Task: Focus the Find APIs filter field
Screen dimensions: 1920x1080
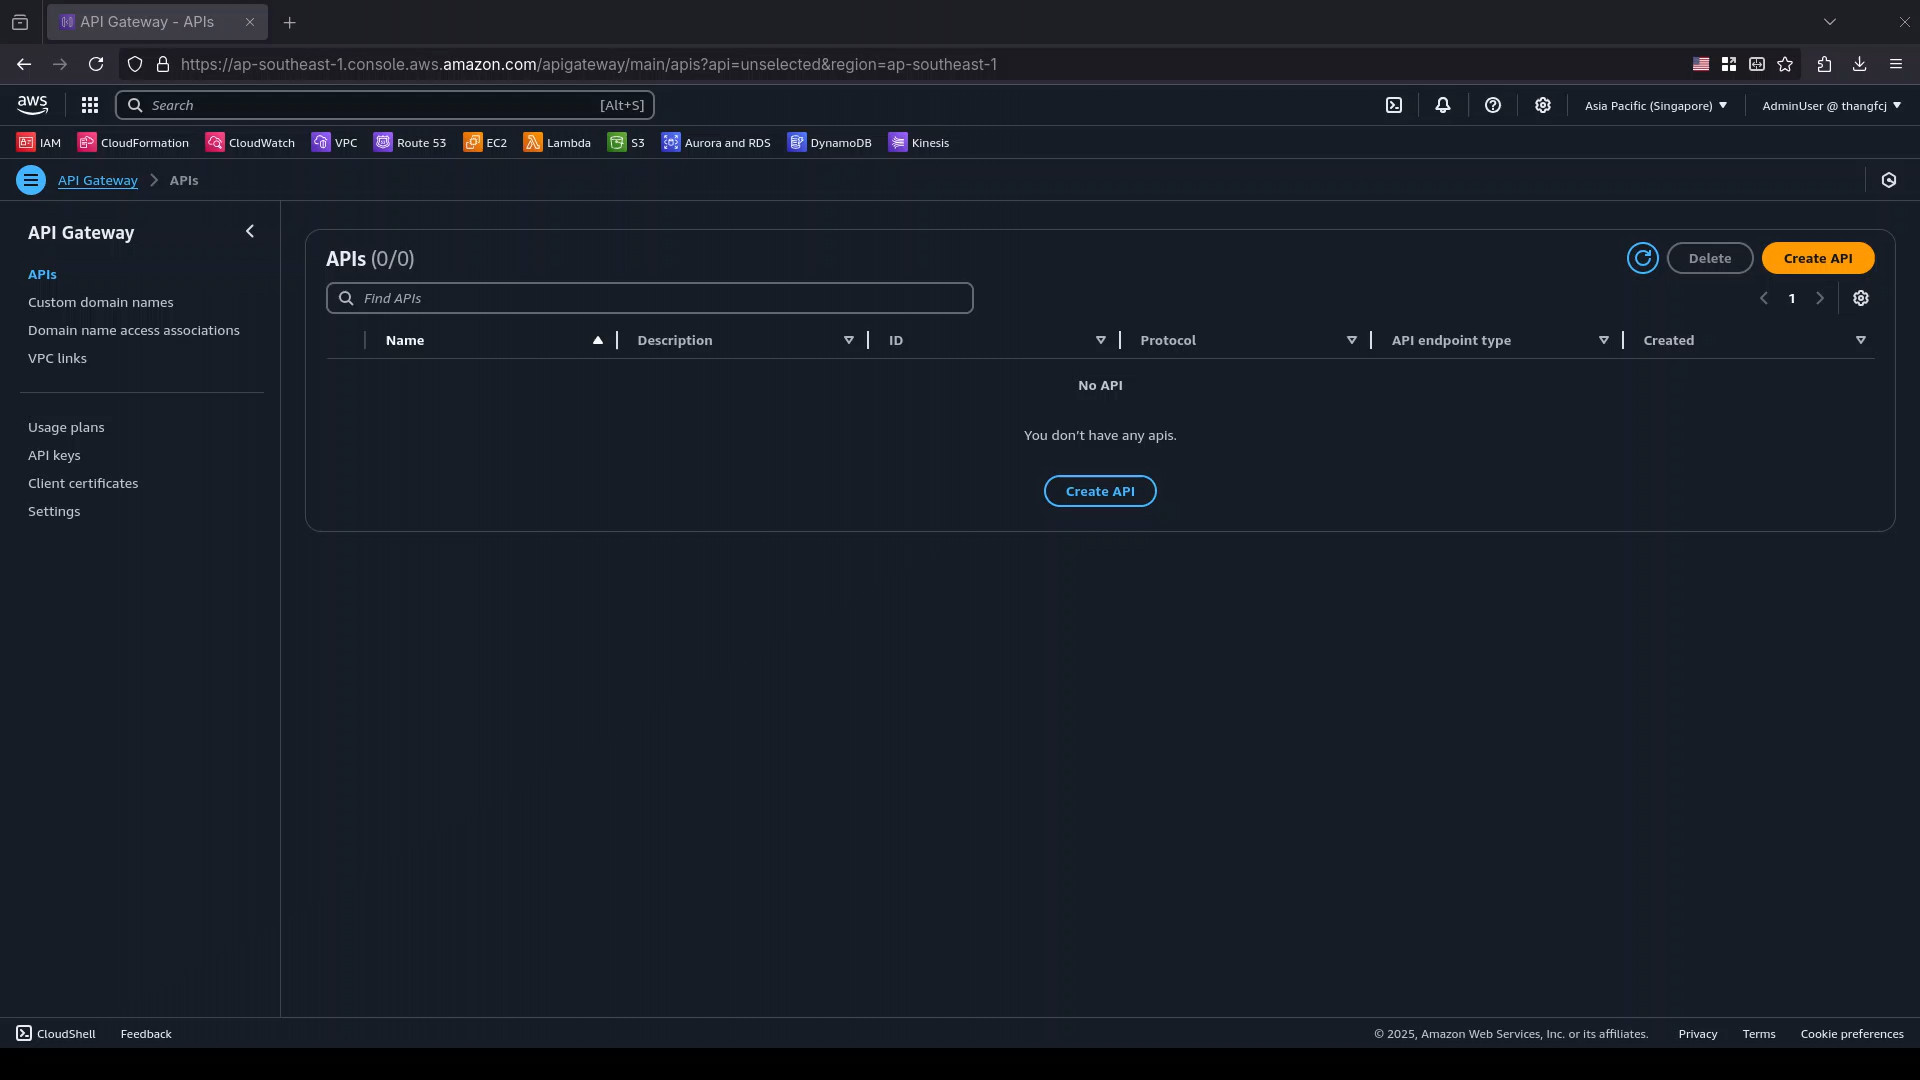Action: [x=650, y=298]
